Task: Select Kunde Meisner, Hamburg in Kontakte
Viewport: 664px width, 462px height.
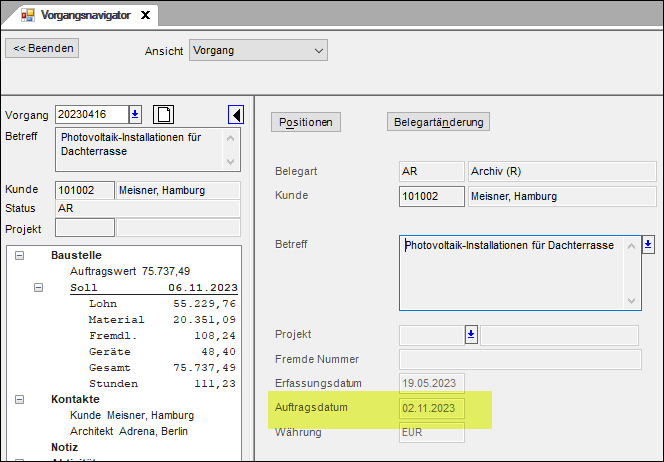Action: [x=131, y=415]
